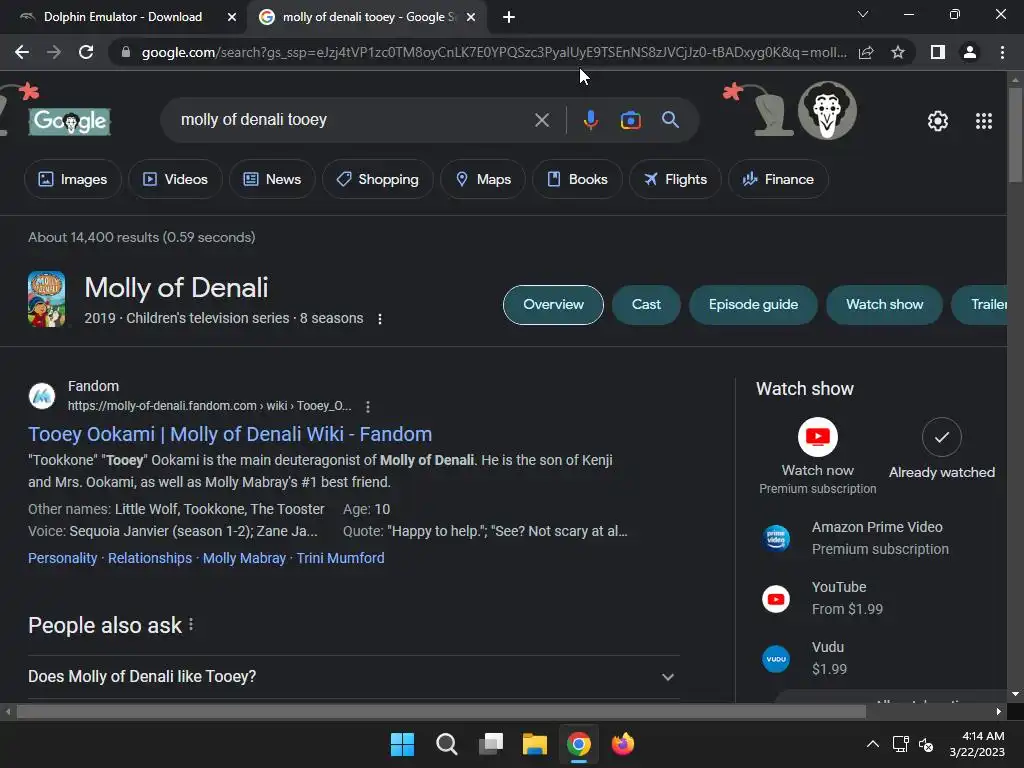Filter results by News

coord(272,179)
